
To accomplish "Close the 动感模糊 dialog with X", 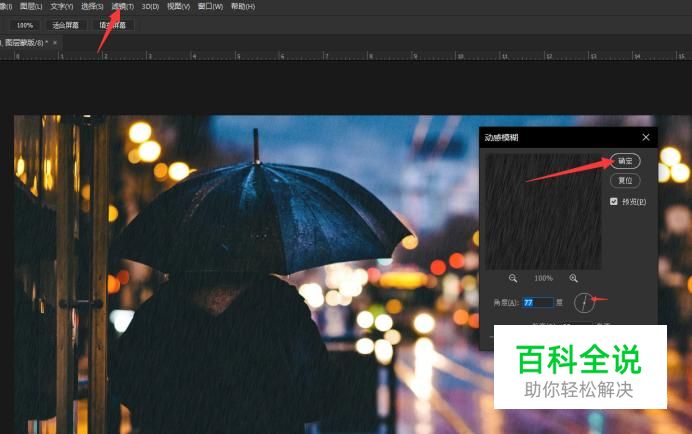I will 646,137.
